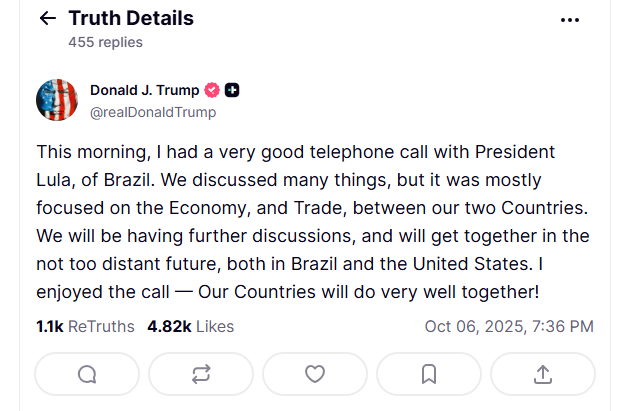Click the 455 replies count

tap(105, 42)
